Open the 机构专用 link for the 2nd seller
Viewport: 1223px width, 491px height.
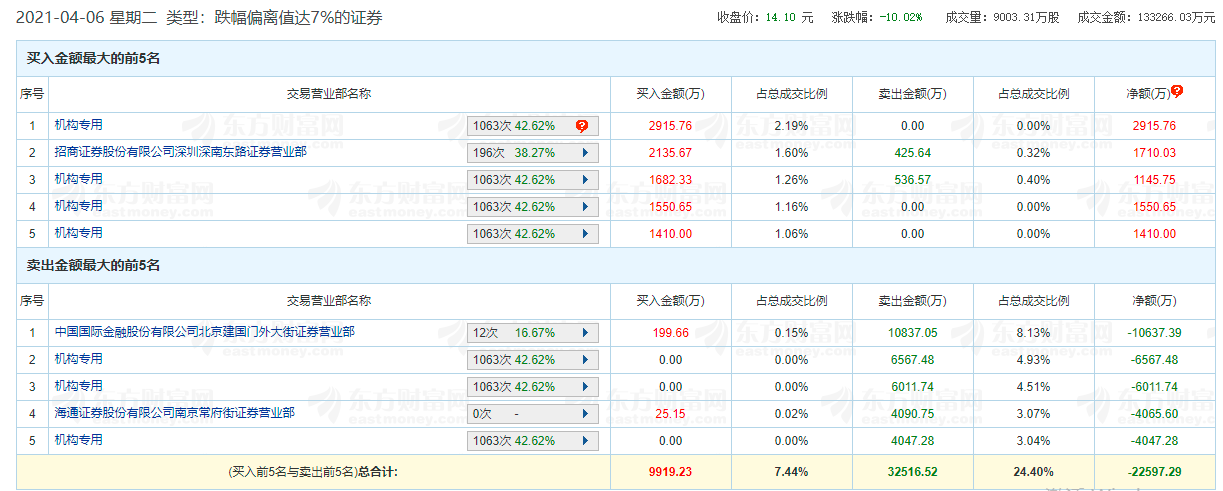tap(78, 359)
